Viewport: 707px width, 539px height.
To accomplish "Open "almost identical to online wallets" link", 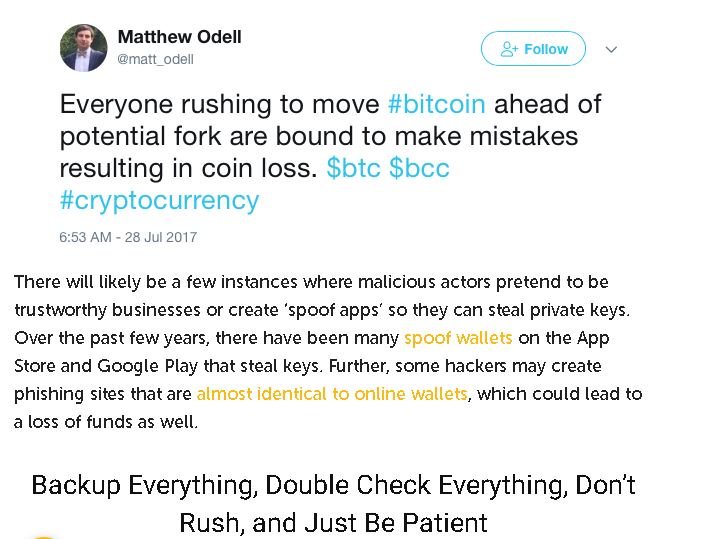I will 332,394.
